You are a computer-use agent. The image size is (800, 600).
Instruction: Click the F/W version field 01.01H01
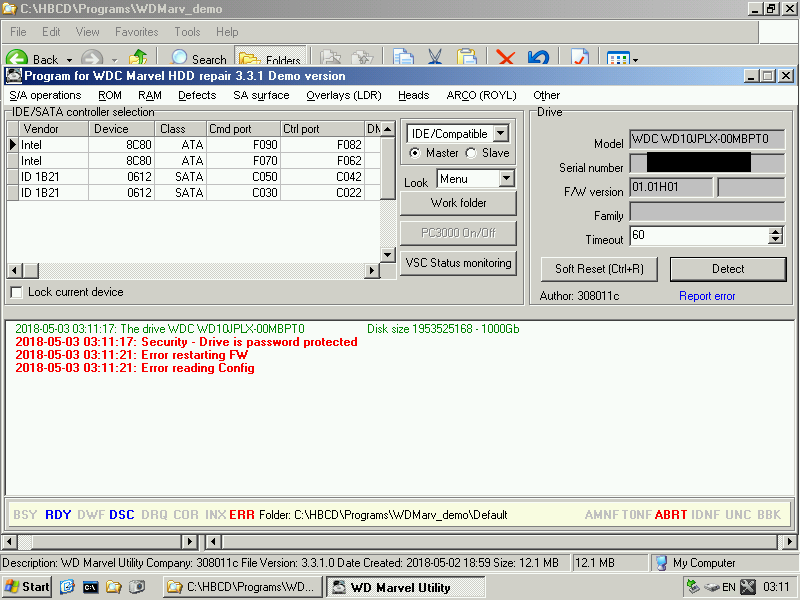(670, 187)
